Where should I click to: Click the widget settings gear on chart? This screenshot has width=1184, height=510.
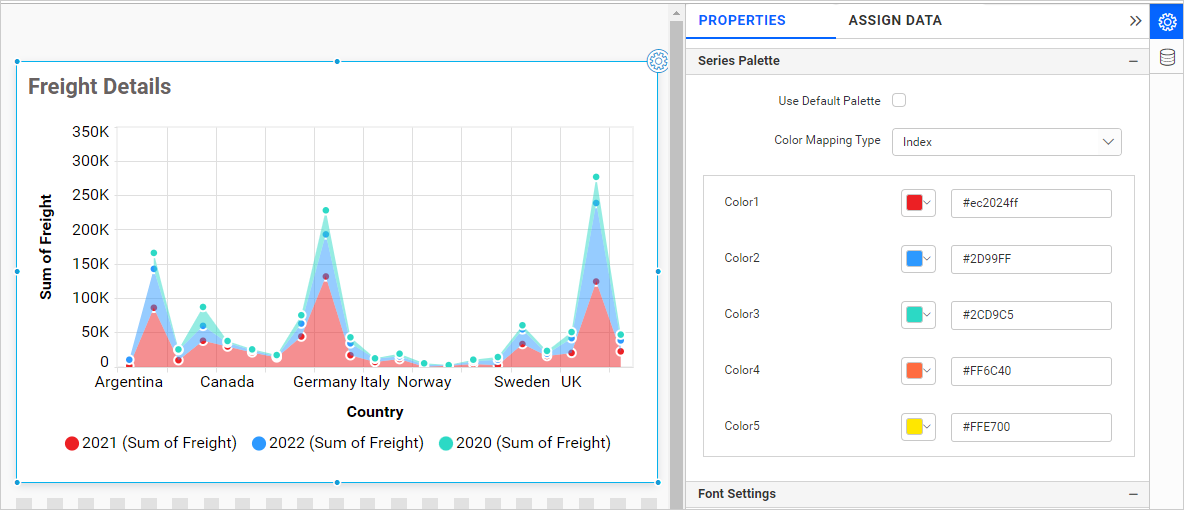point(657,61)
